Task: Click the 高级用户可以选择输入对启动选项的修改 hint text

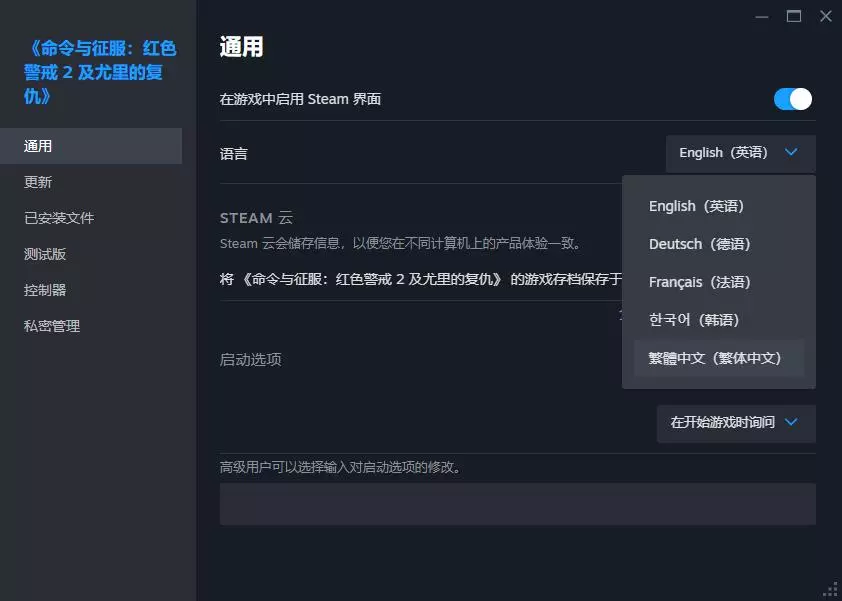Action: (x=341, y=467)
